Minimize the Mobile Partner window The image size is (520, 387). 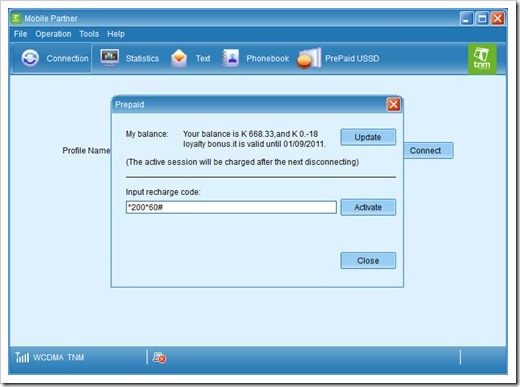[x=467, y=18]
